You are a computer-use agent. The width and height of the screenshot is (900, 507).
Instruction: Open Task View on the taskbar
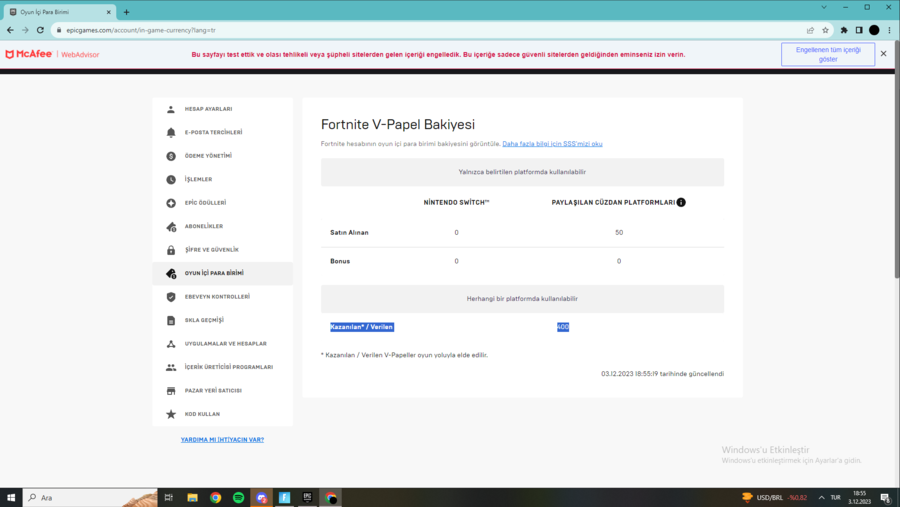point(169,497)
